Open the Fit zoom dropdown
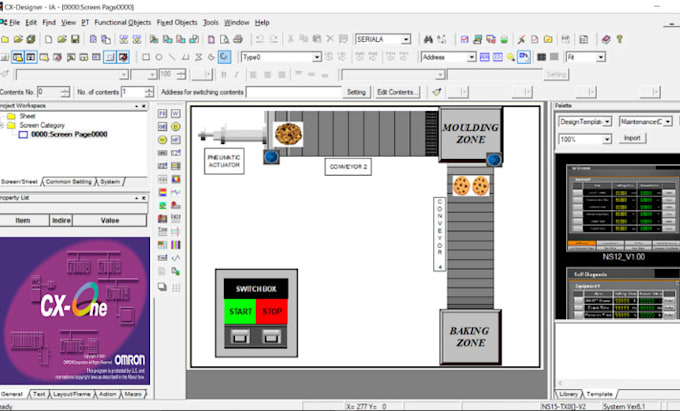The image size is (680, 411). tap(601, 57)
